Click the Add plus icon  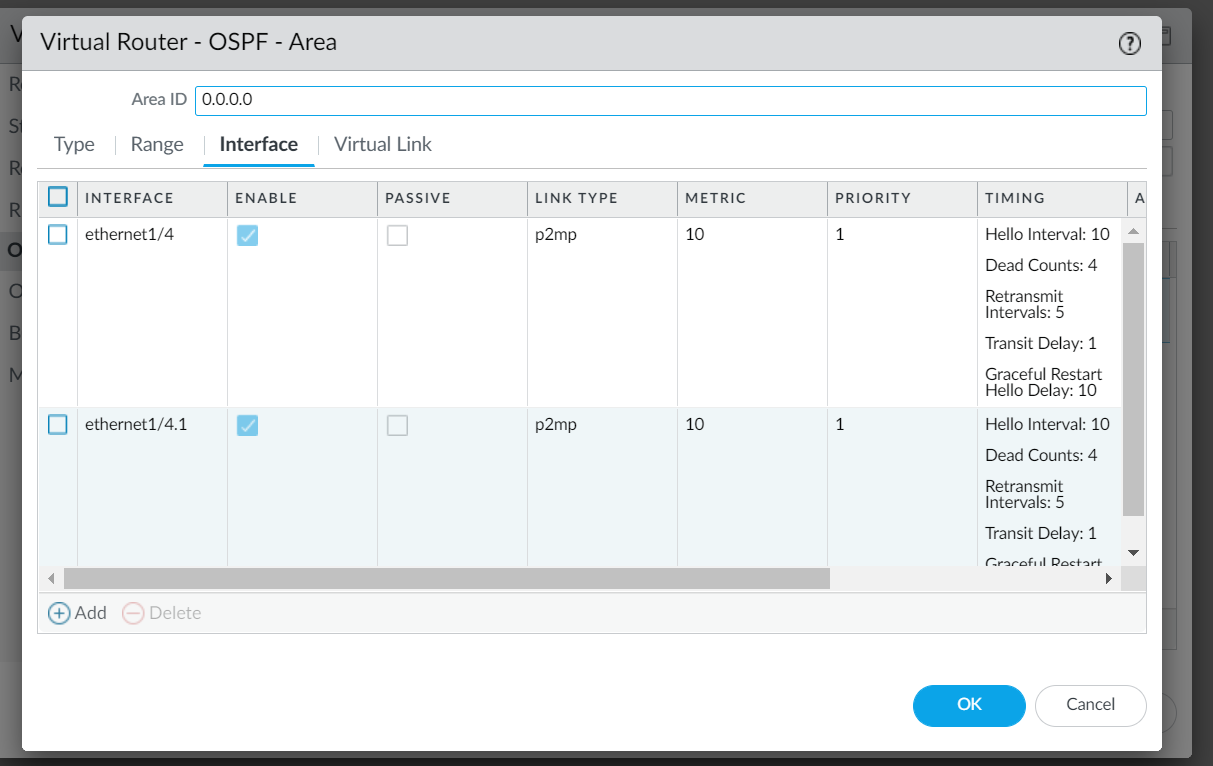pyautogui.click(x=60, y=613)
